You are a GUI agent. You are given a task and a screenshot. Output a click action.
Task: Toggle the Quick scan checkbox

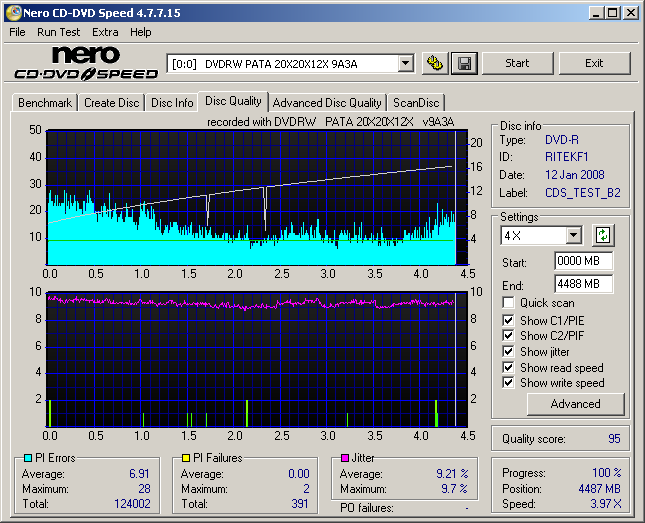[508, 303]
